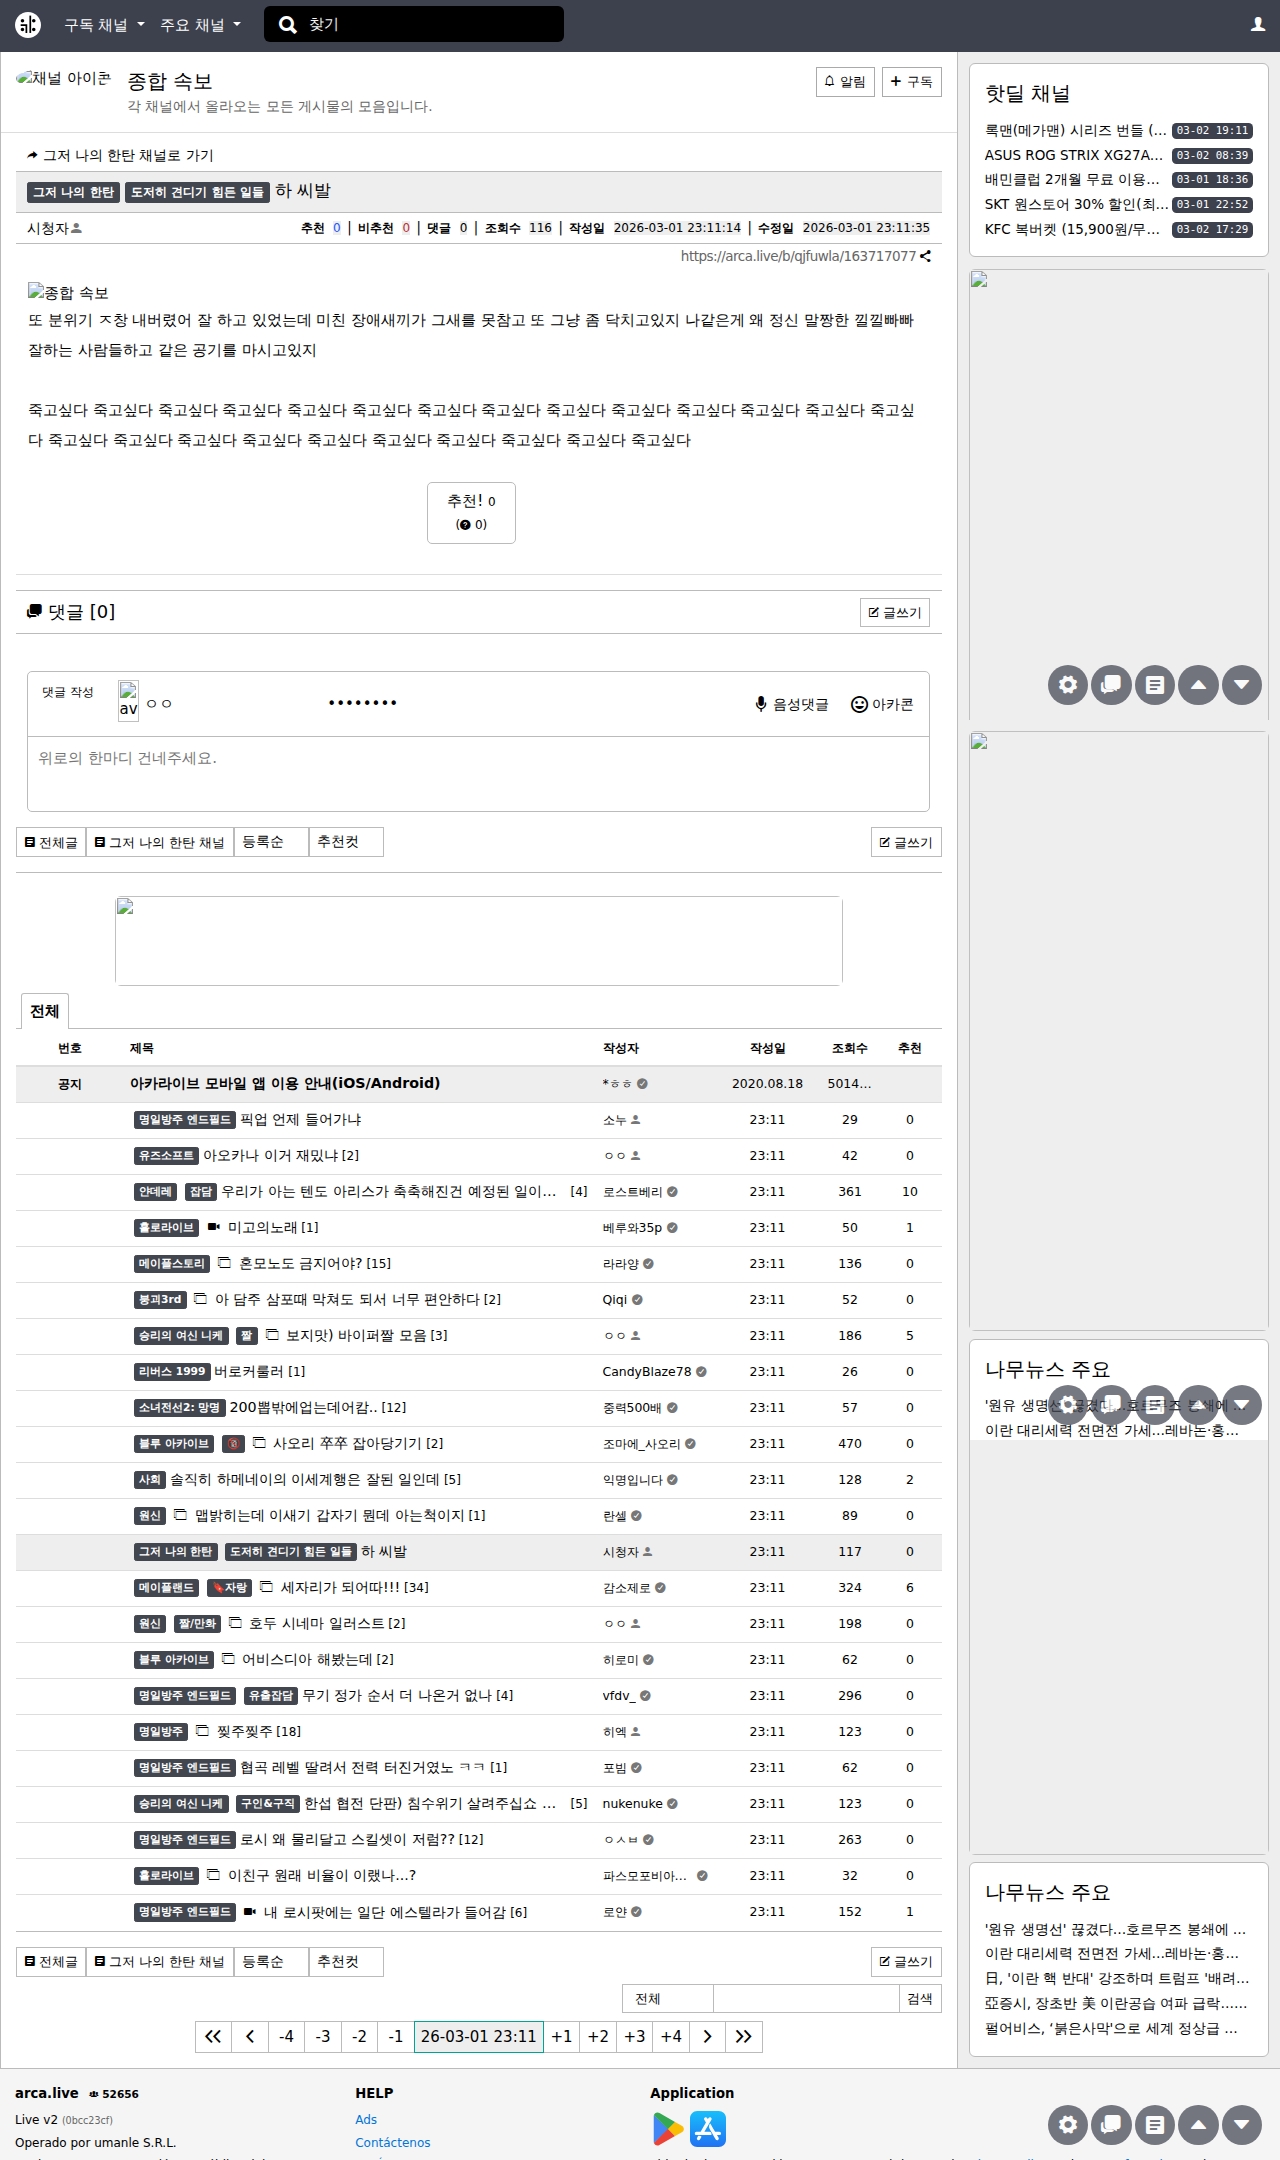Open the user account icon in the top bar
The height and width of the screenshot is (2160, 1280).
(1258, 24)
